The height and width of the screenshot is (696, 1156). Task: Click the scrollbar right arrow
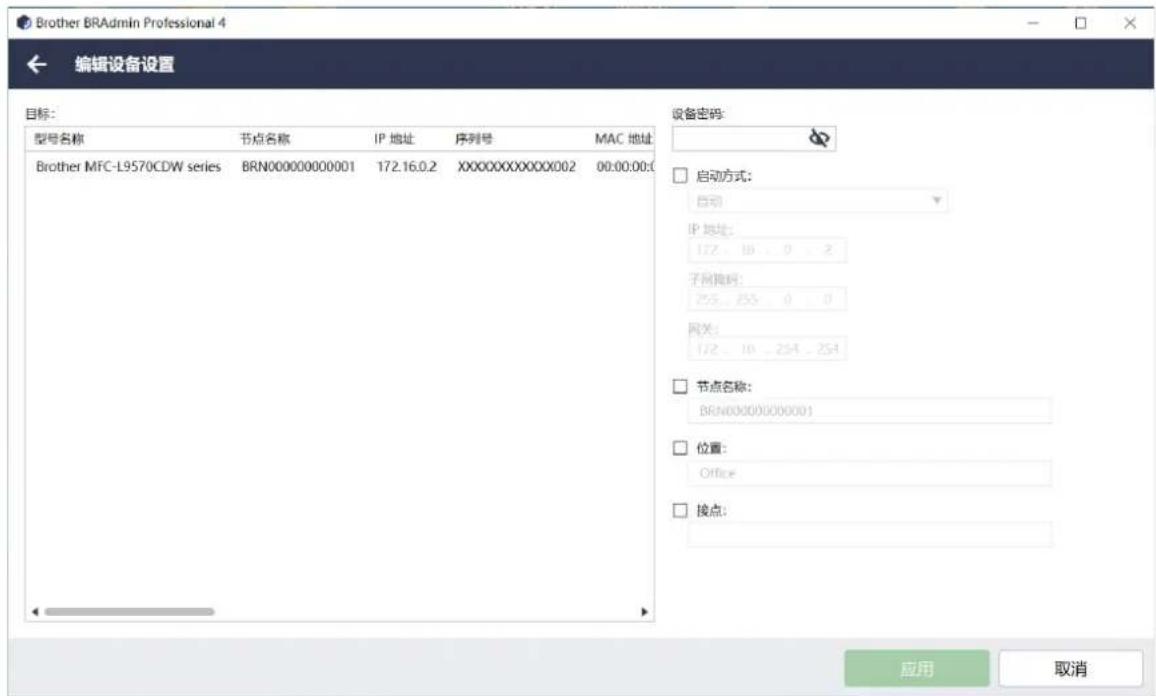(644, 611)
